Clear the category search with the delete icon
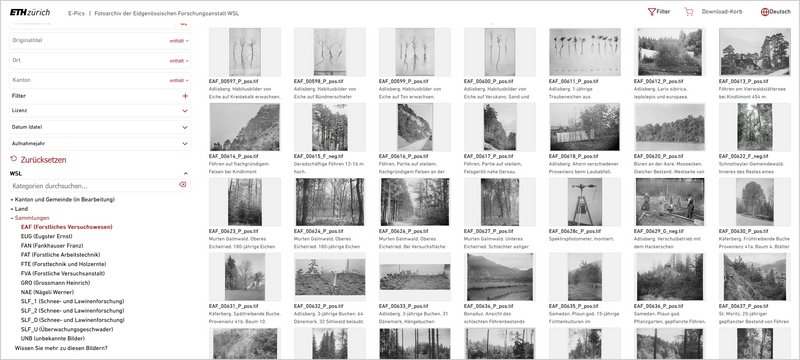 click(x=183, y=185)
